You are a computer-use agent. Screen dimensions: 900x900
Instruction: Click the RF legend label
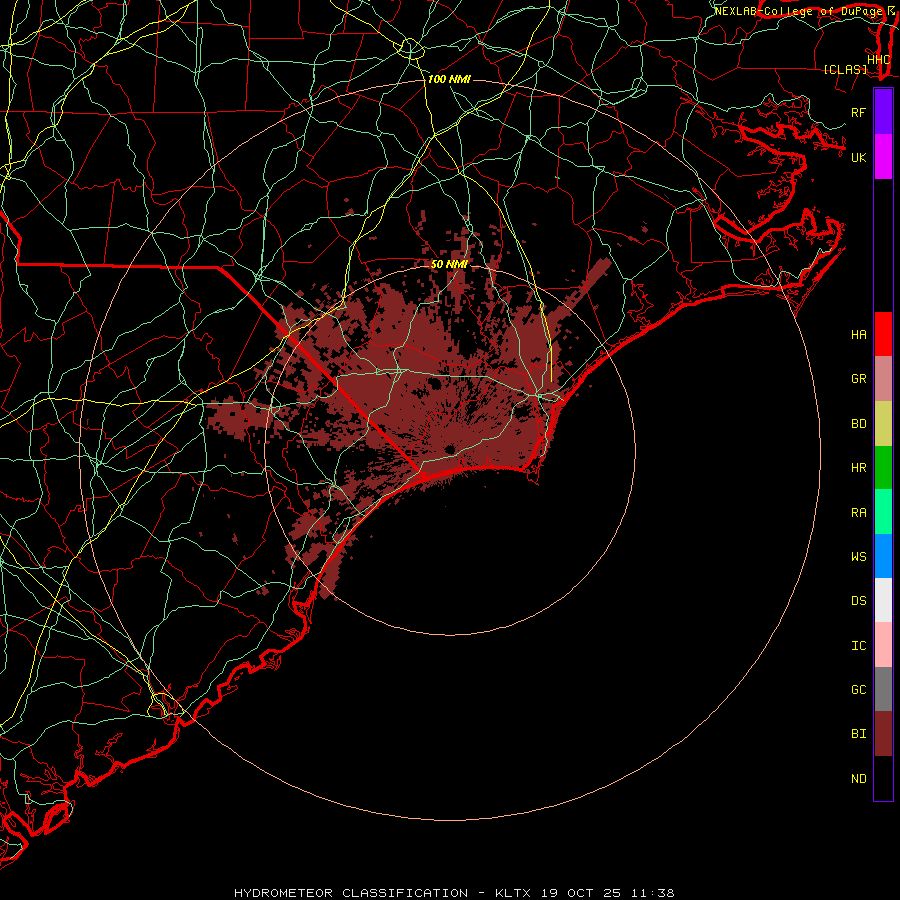(x=858, y=112)
